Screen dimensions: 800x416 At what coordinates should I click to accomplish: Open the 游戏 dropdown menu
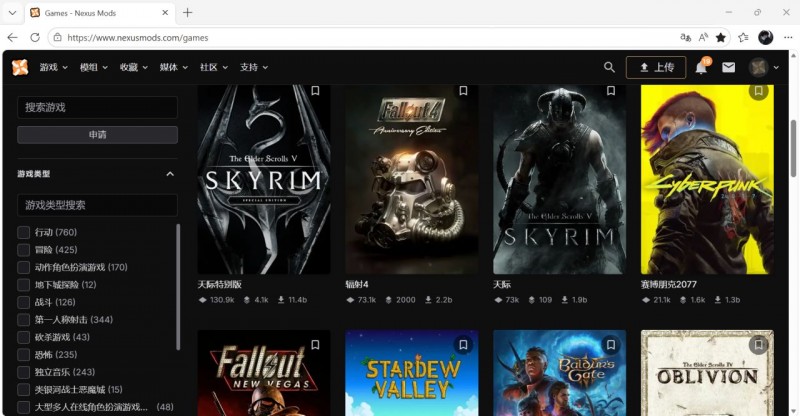[54, 67]
